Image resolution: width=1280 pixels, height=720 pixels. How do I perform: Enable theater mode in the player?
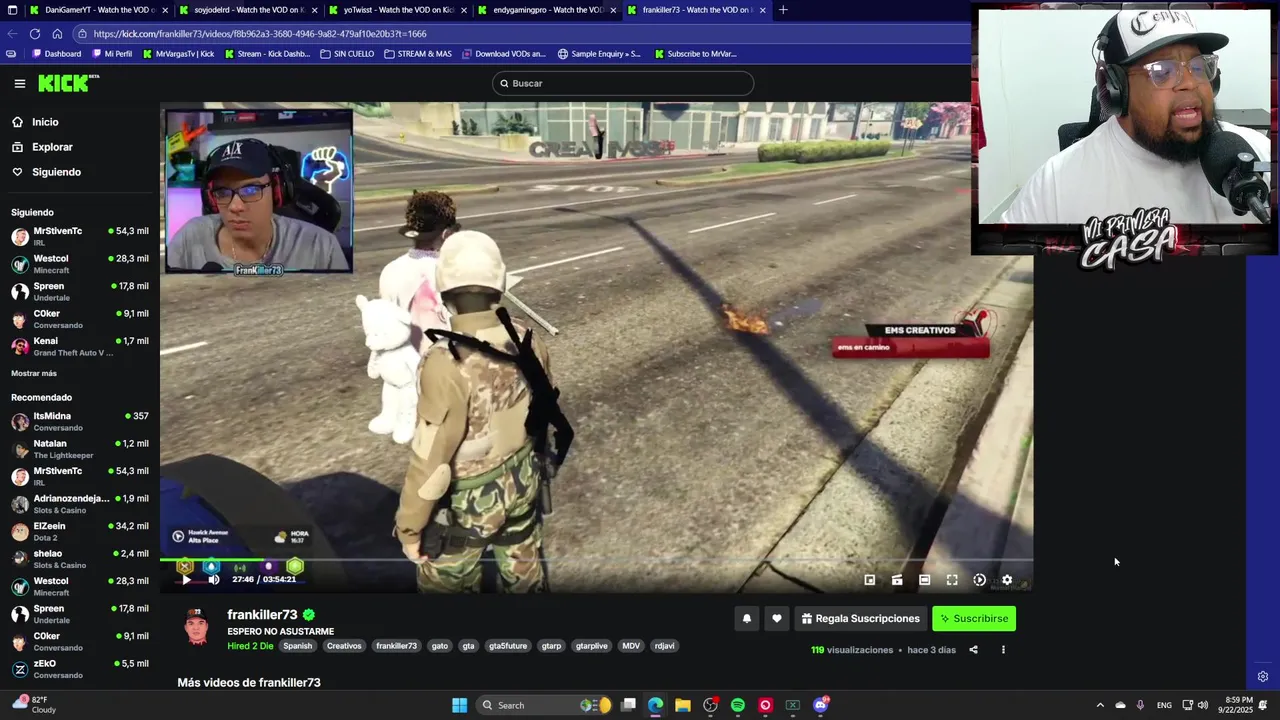[925, 580]
